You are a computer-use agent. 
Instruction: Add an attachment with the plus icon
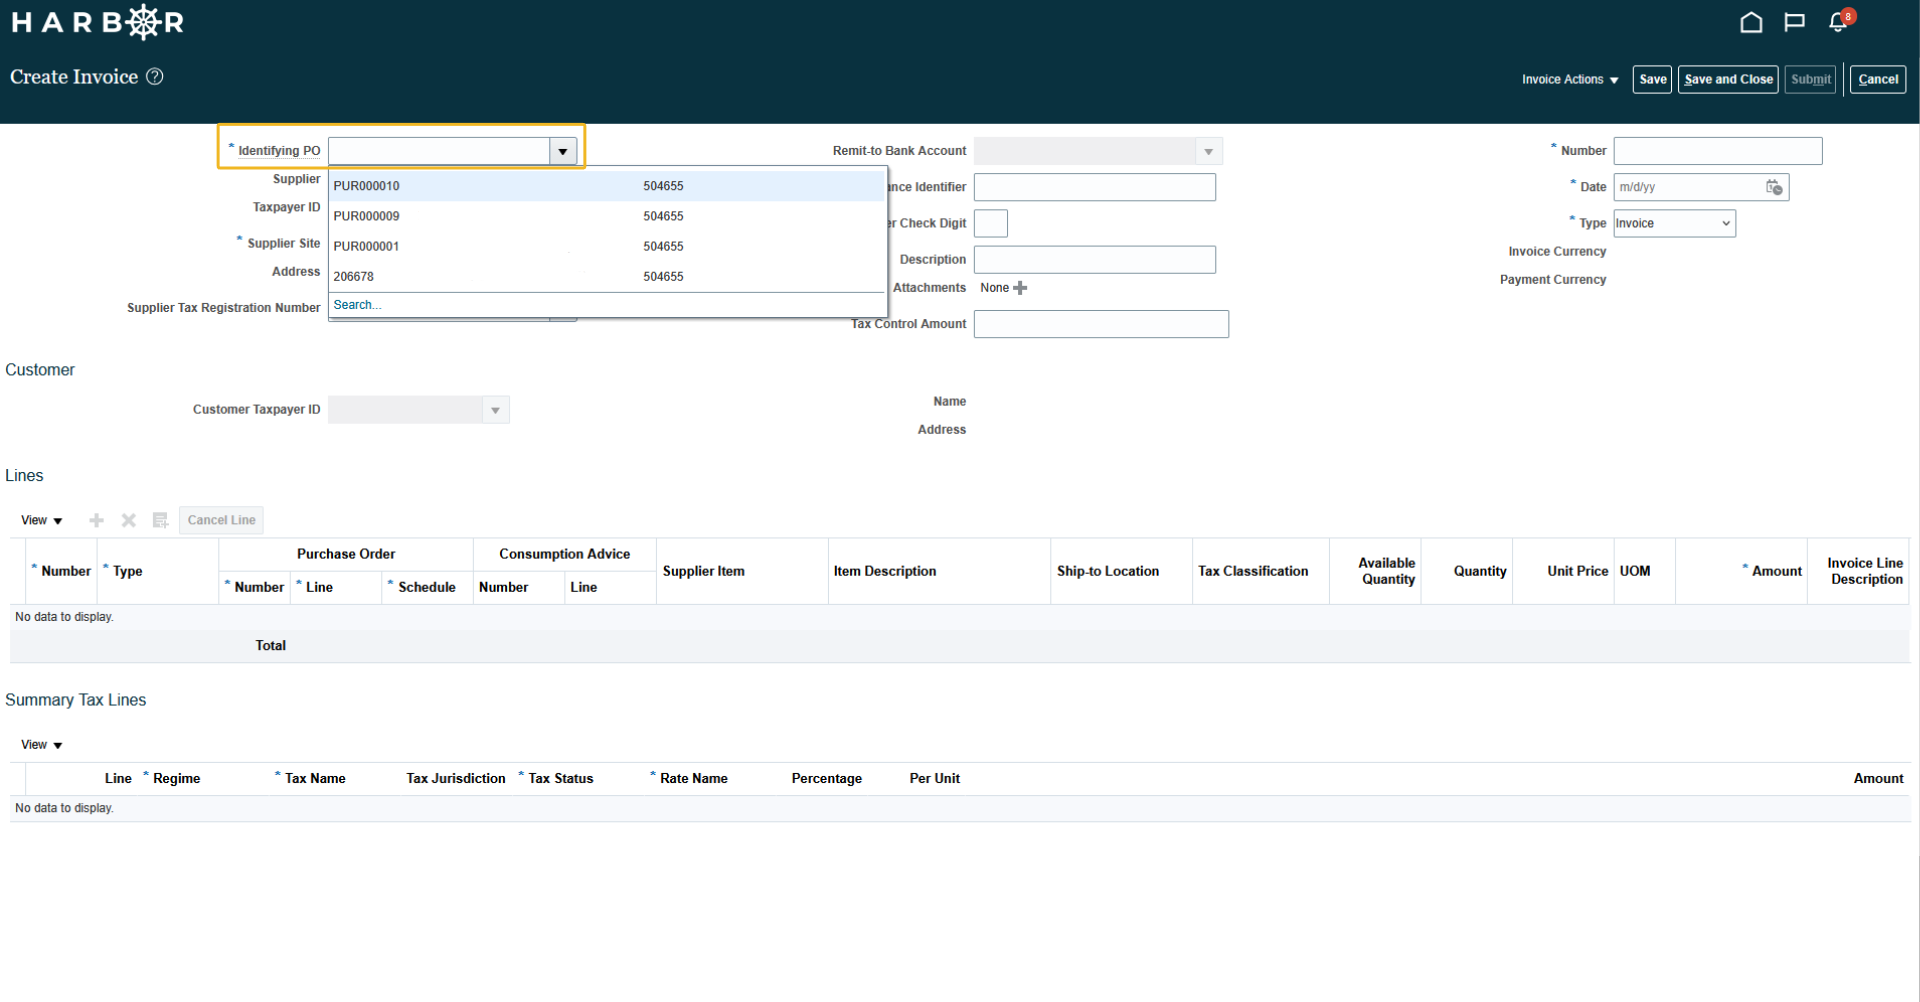[1020, 288]
